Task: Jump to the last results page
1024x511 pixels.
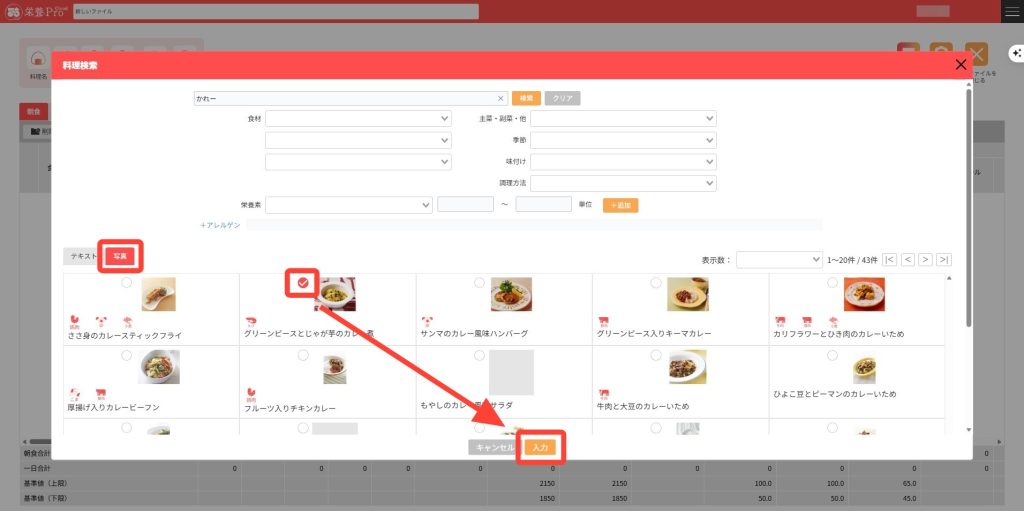Action: click(x=943, y=260)
